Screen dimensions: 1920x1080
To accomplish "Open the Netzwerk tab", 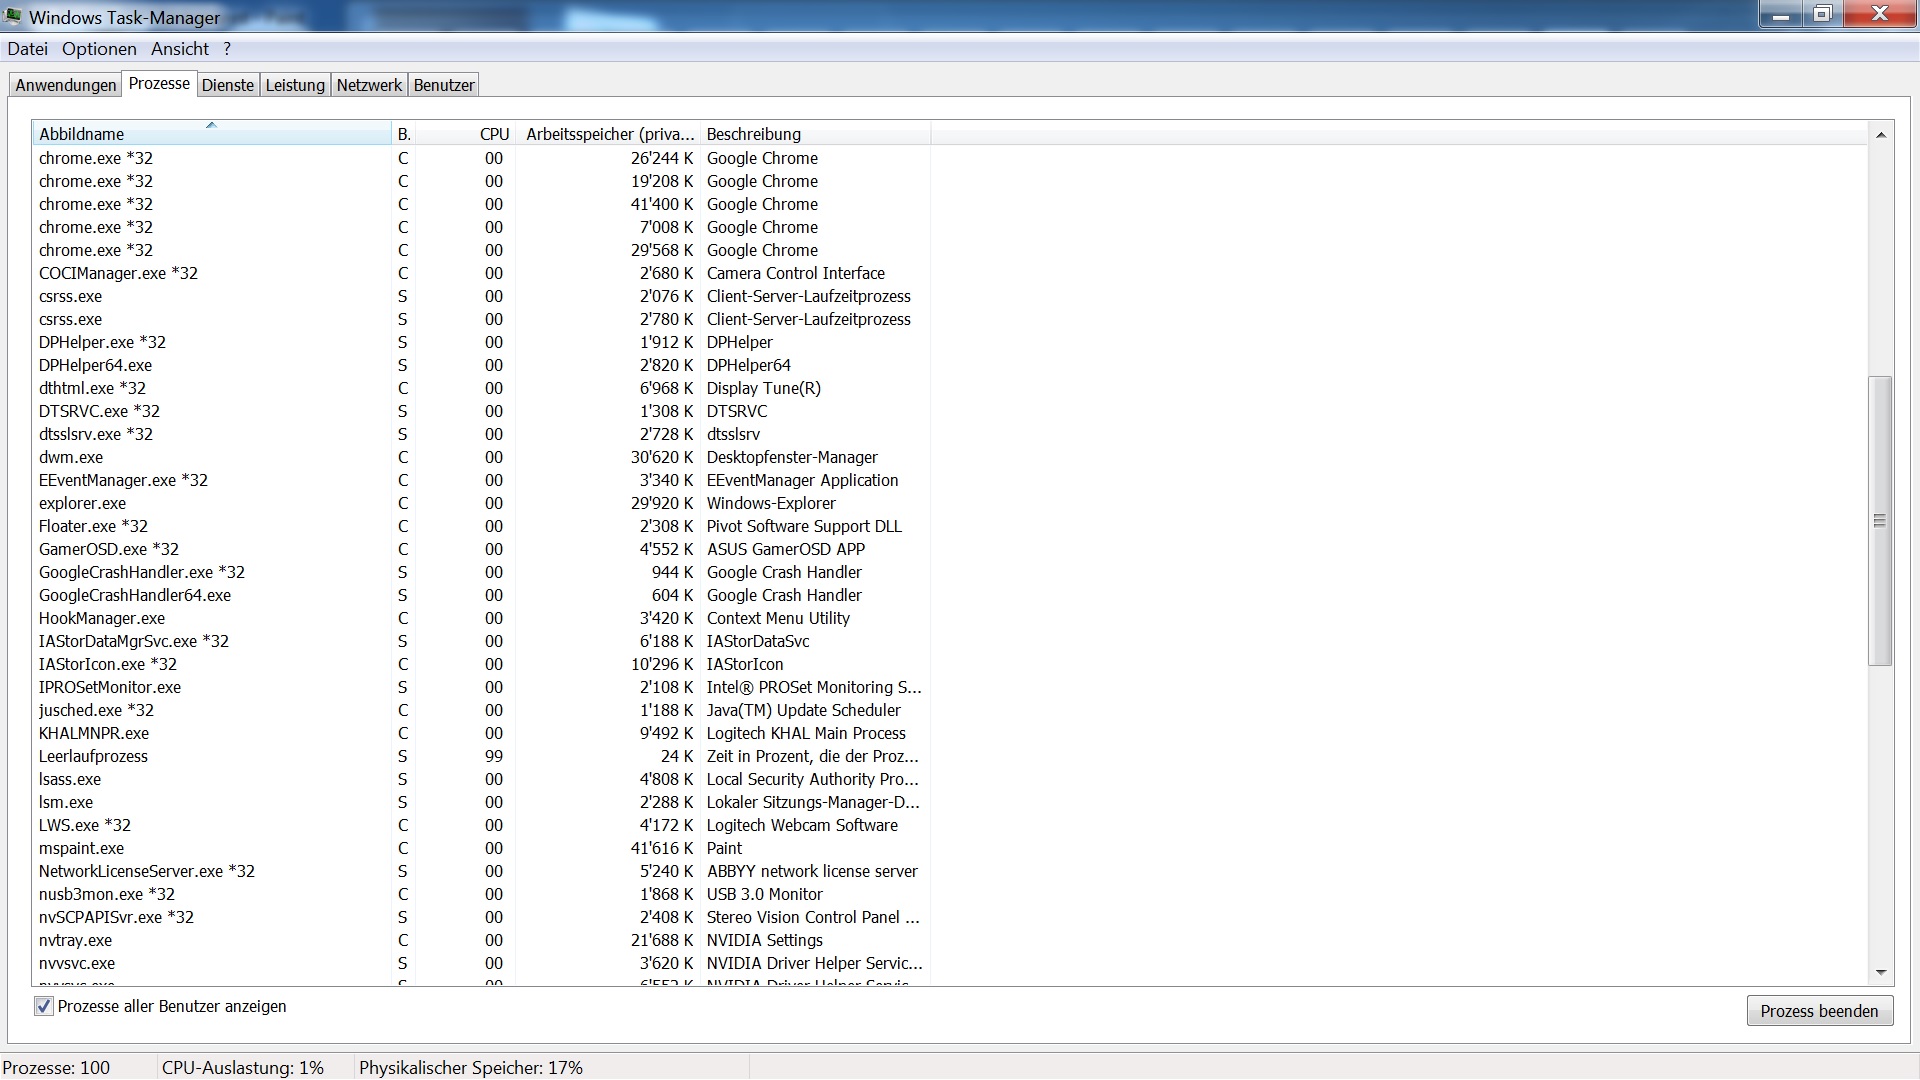I will pos(369,85).
